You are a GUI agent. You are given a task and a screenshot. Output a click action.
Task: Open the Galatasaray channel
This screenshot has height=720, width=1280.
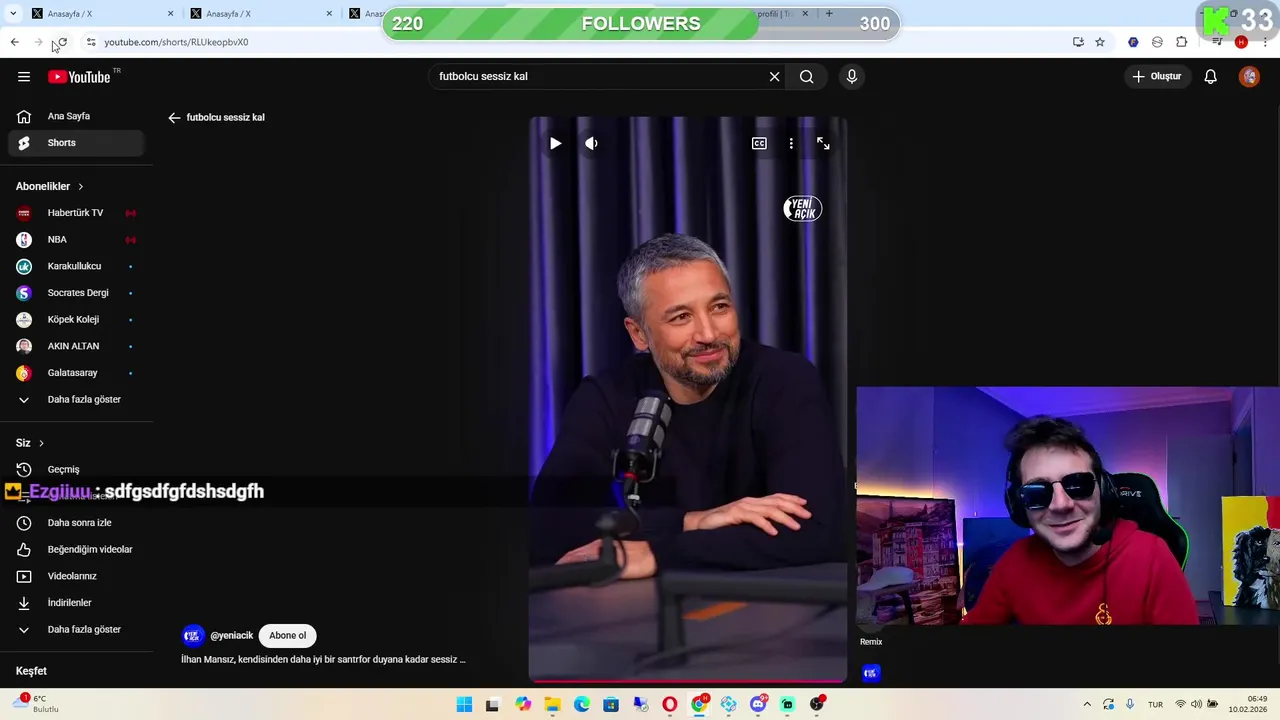[x=77, y=373]
